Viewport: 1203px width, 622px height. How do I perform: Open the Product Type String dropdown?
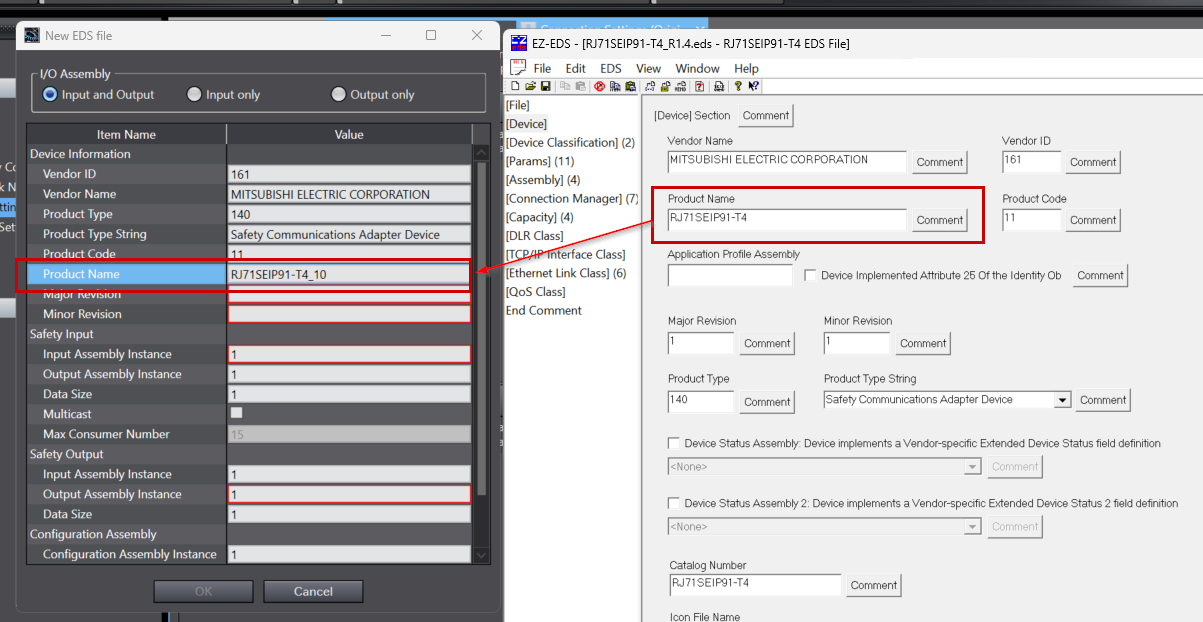(x=1062, y=400)
